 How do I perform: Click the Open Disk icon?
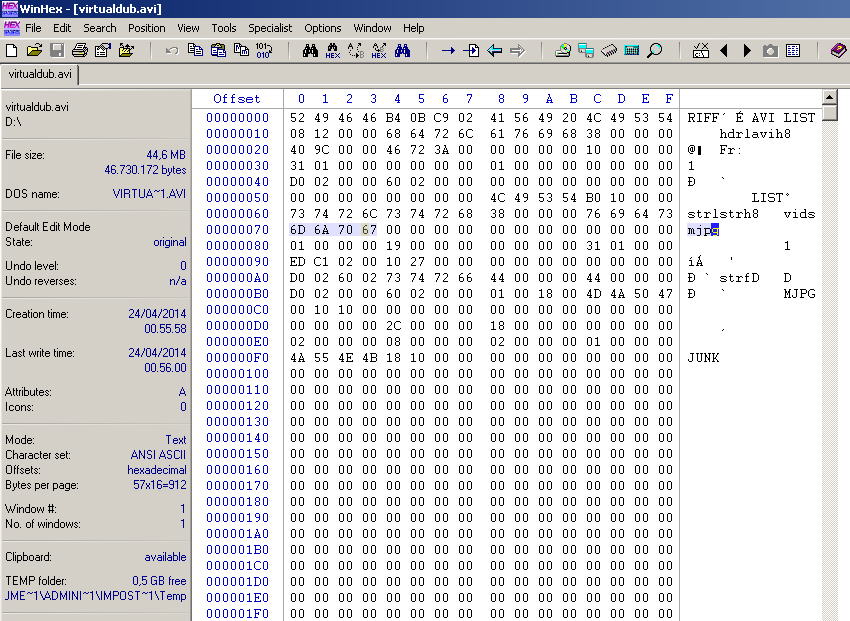click(563, 51)
